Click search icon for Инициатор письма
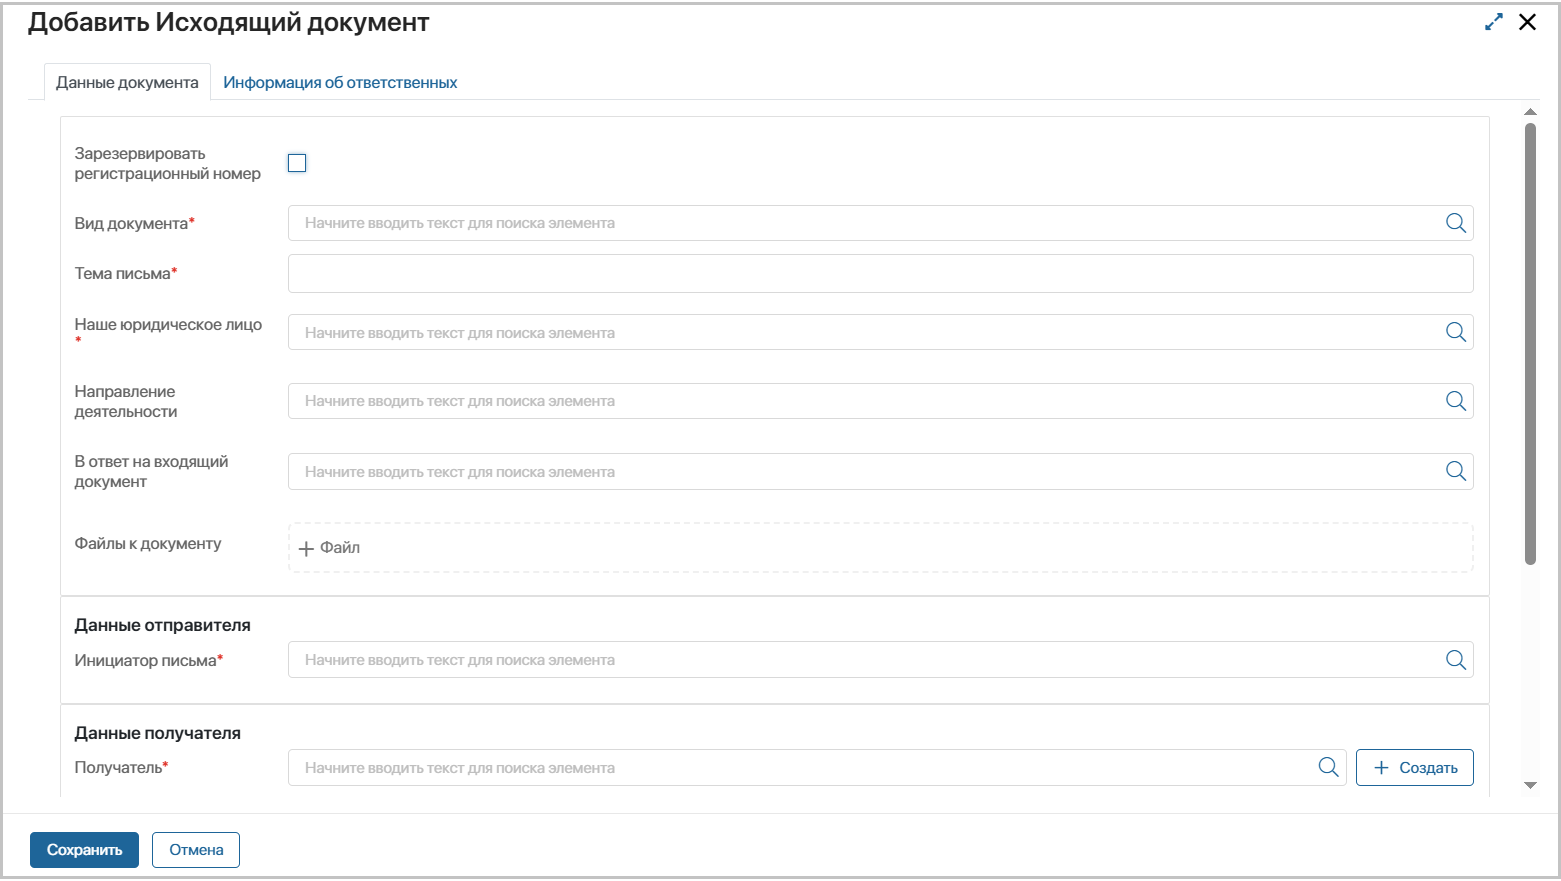Image resolution: width=1561 pixels, height=881 pixels. [1455, 660]
